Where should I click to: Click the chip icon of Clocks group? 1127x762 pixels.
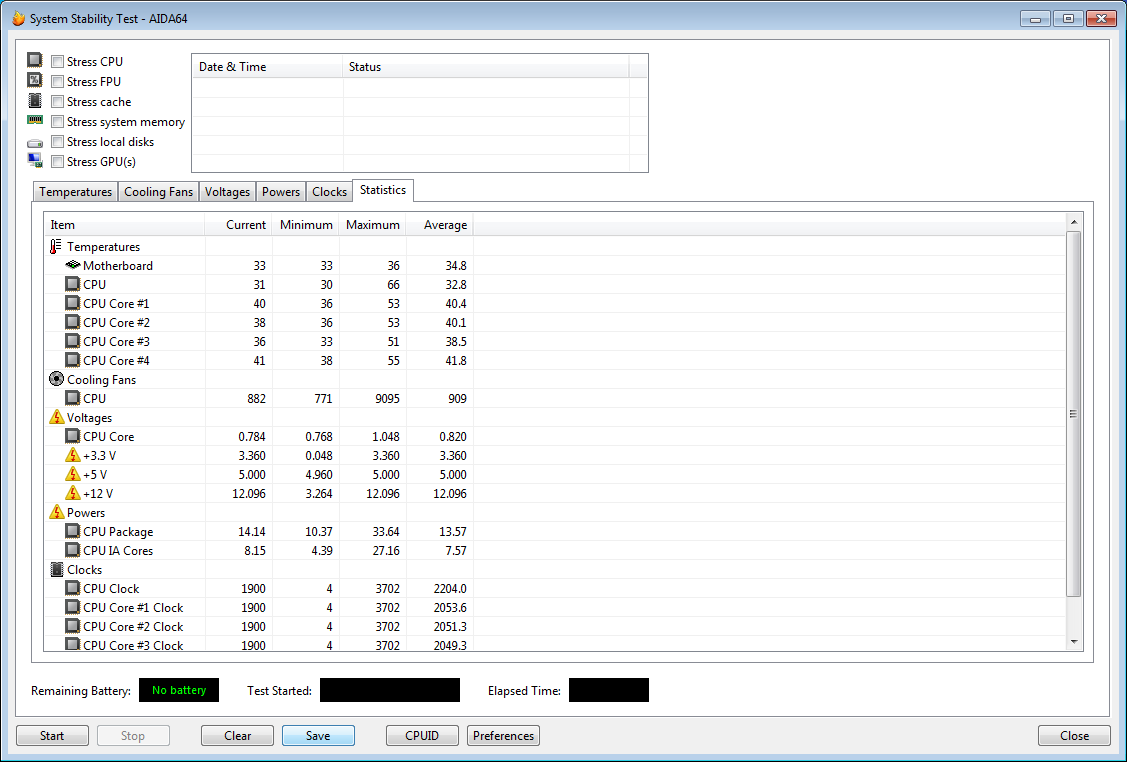tap(57, 569)
